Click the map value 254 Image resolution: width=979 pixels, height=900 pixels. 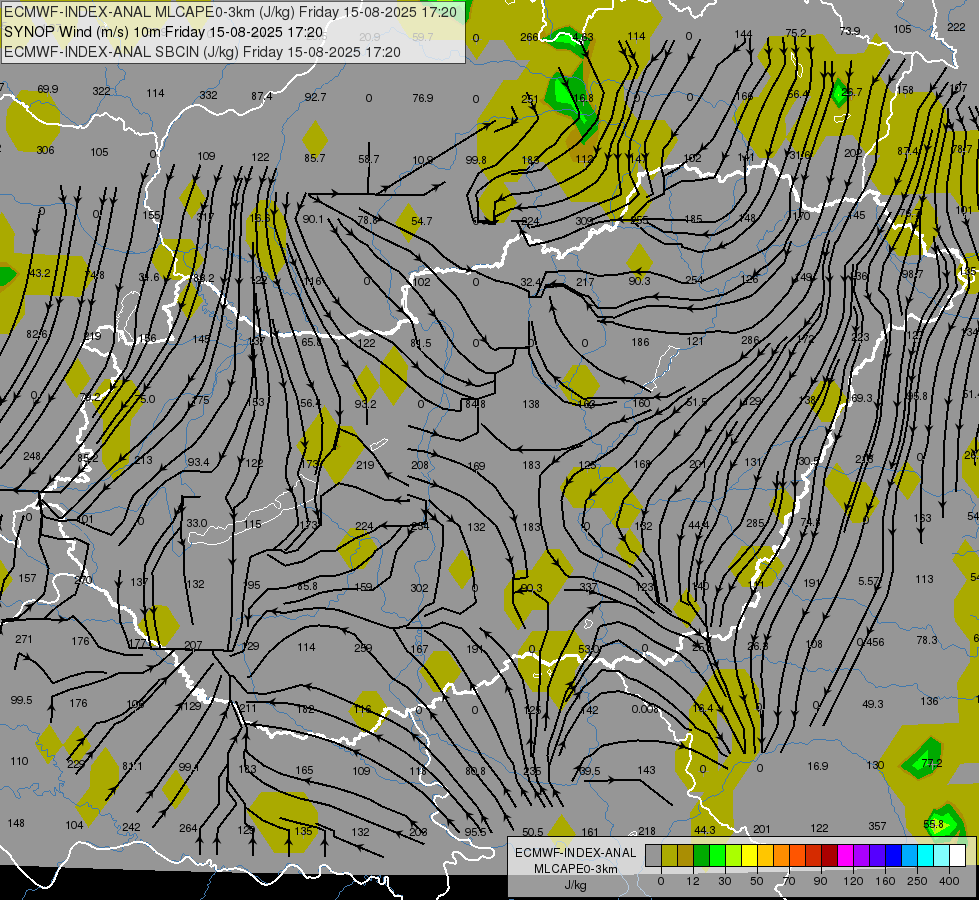tap(694, 280)
